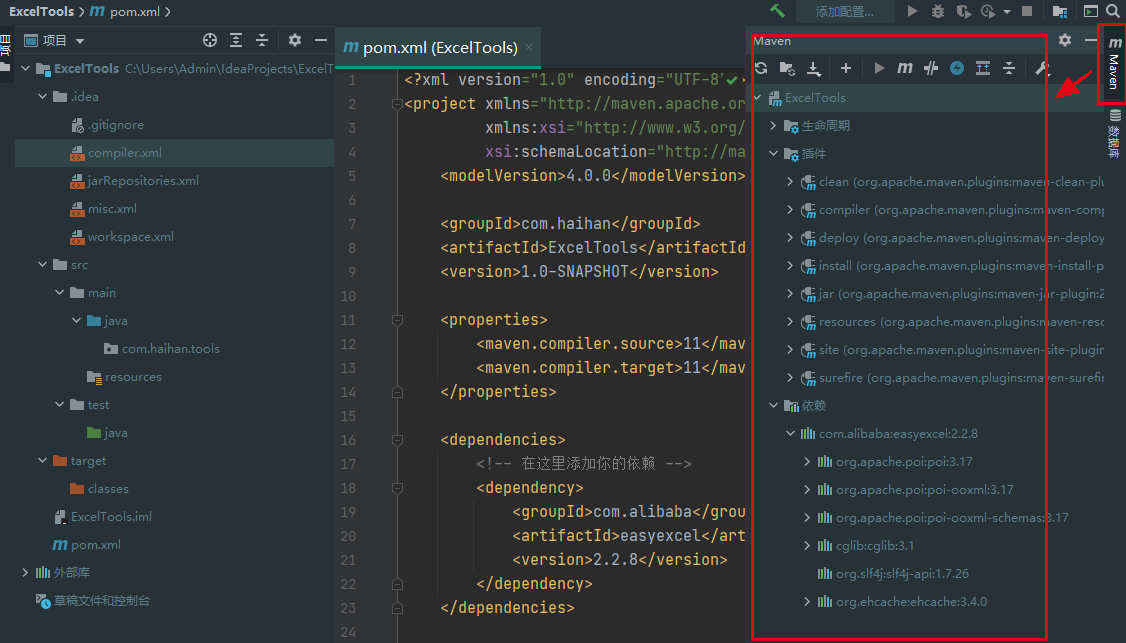Expand the 生命周期 lifecycle node
This screenshot has width=1126, height=643.
(x=773, y=126)
